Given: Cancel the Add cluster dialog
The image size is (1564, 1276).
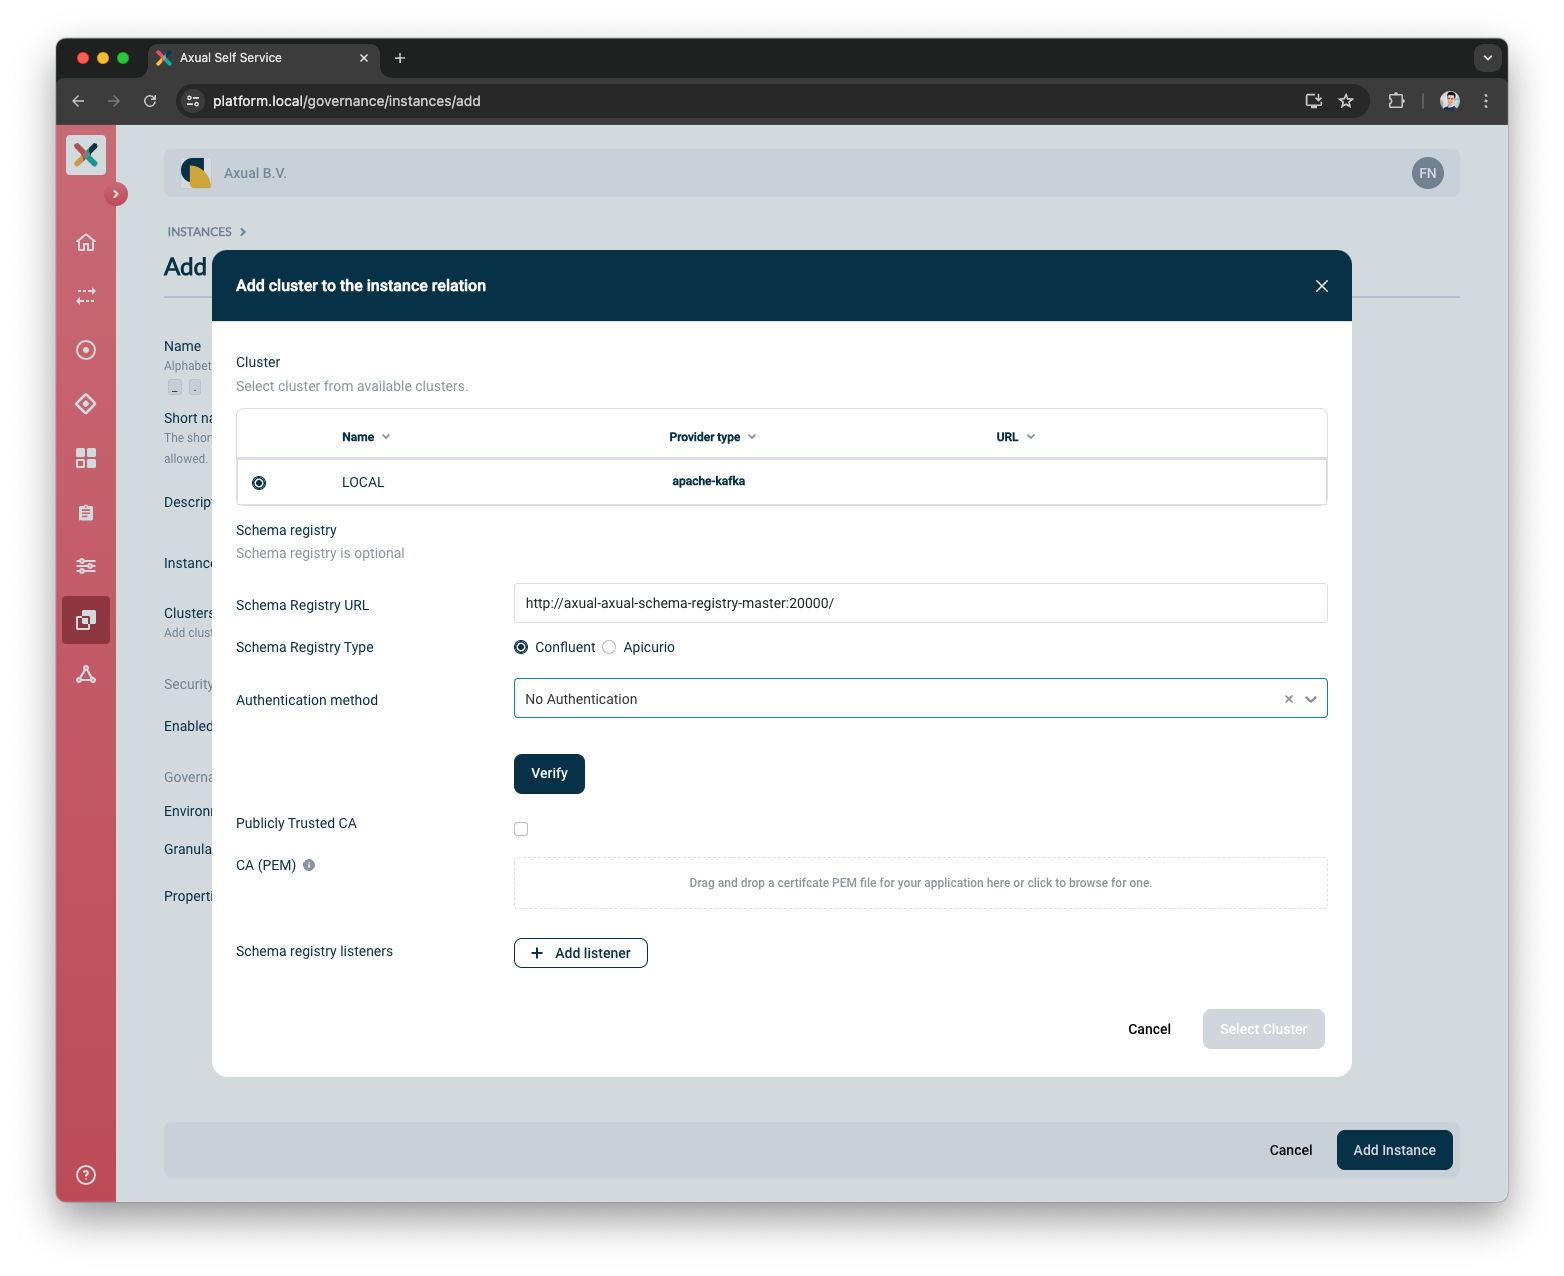Looking at the screenshot, I should click(x=1149, y=1029).
